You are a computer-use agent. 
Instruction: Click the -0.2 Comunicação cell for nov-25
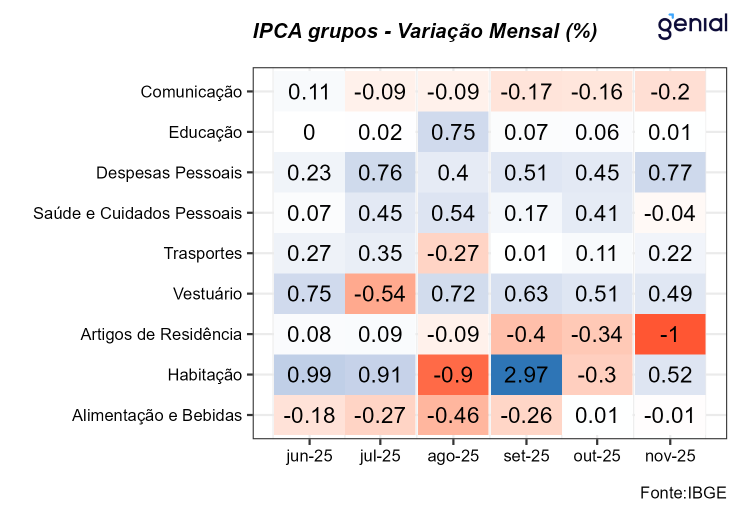point(669,92)
